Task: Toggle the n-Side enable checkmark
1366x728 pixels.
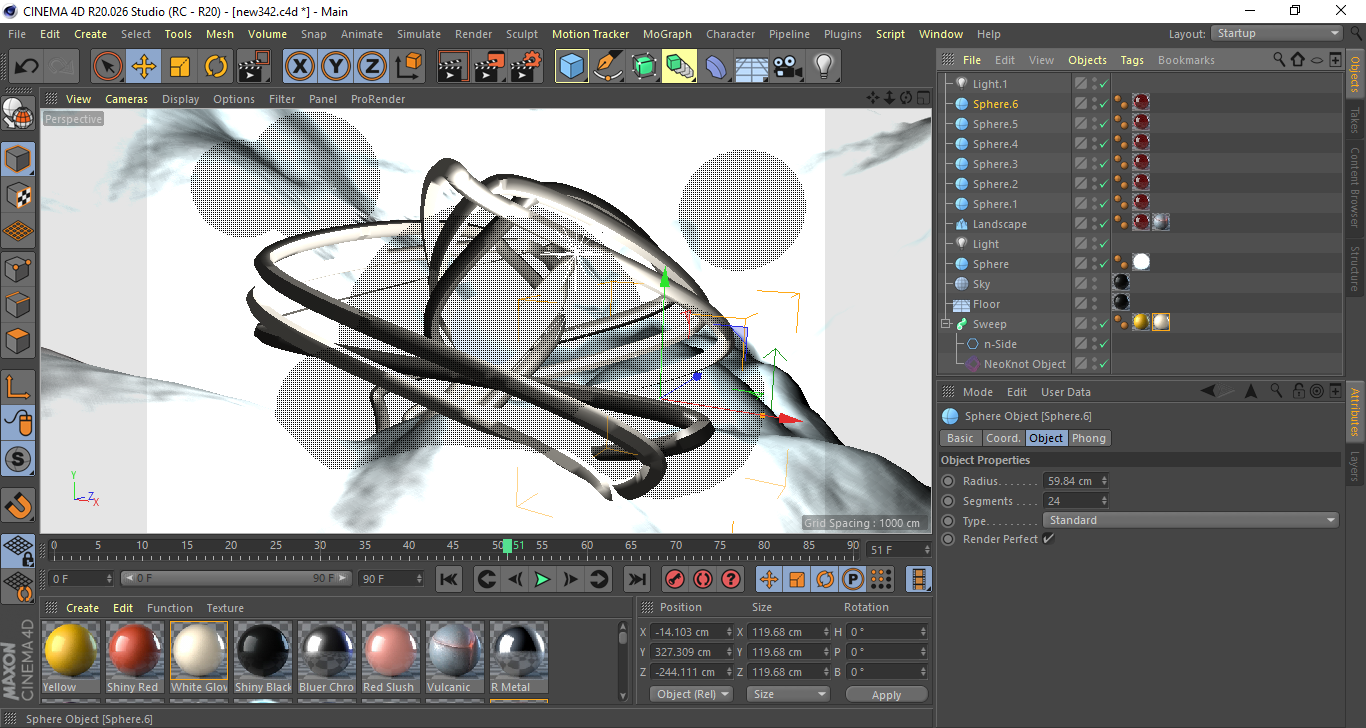Action: [x=1103, y=344]
